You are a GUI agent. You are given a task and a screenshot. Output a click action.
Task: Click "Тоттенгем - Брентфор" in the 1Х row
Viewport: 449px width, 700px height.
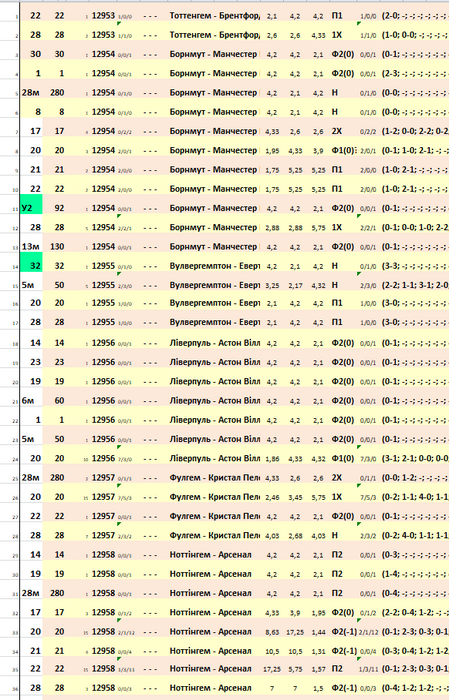(214, 35)
